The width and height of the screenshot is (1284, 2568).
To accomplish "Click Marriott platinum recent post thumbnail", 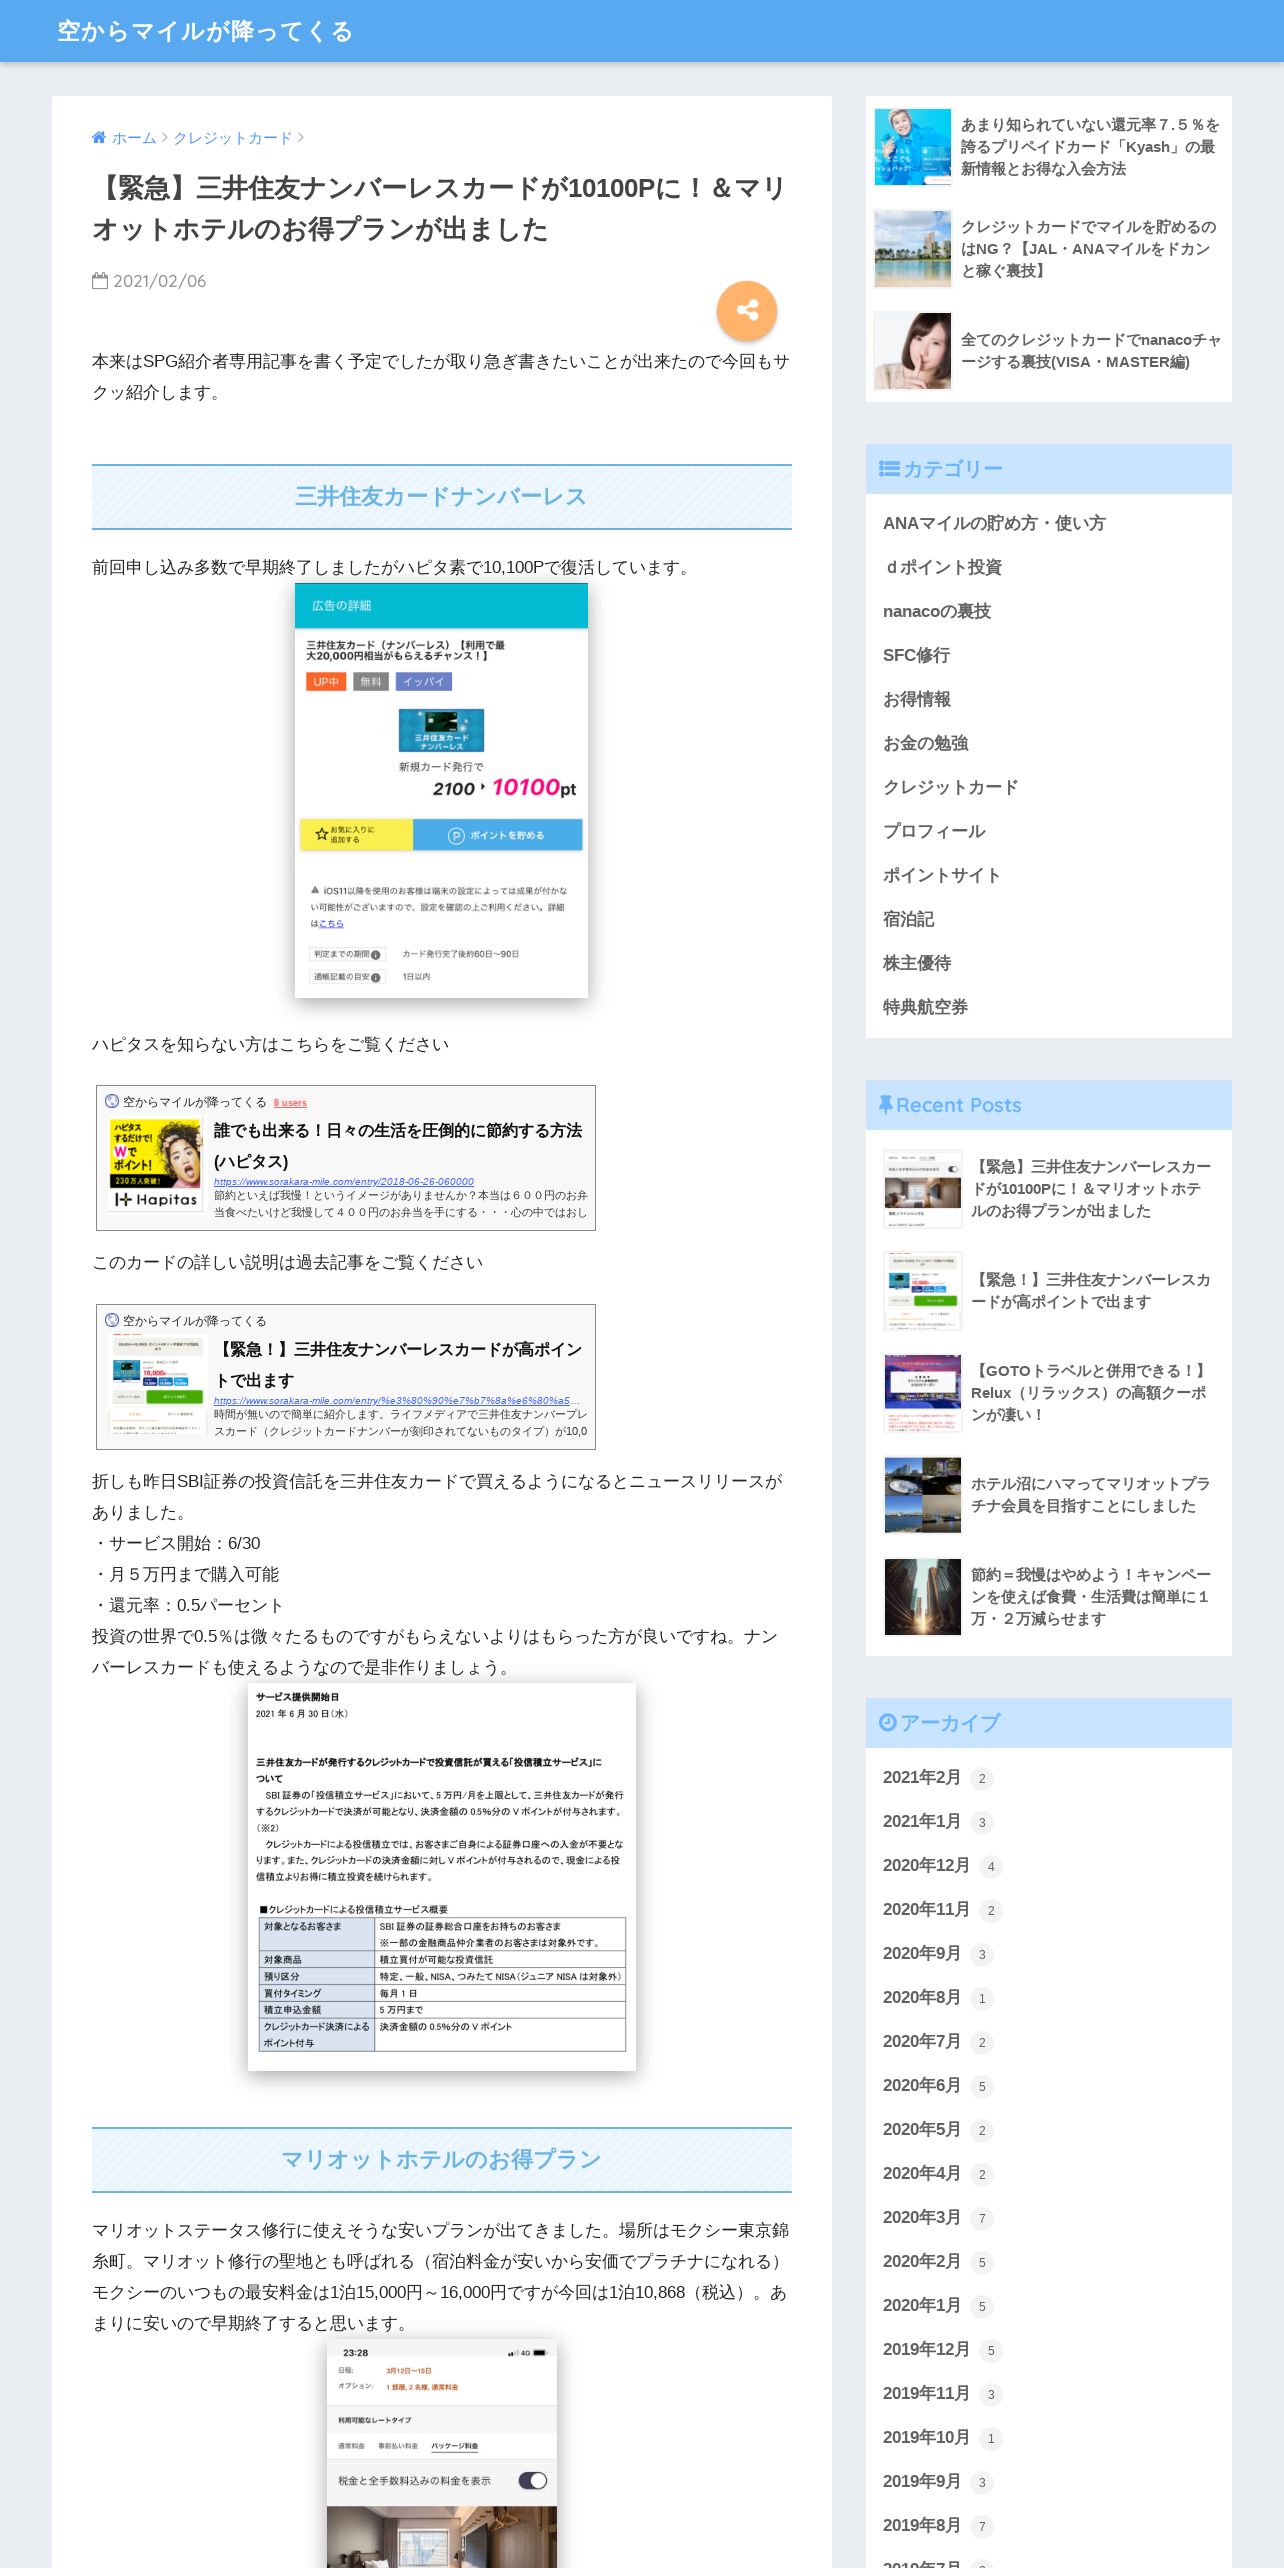I will (922, 1495).
